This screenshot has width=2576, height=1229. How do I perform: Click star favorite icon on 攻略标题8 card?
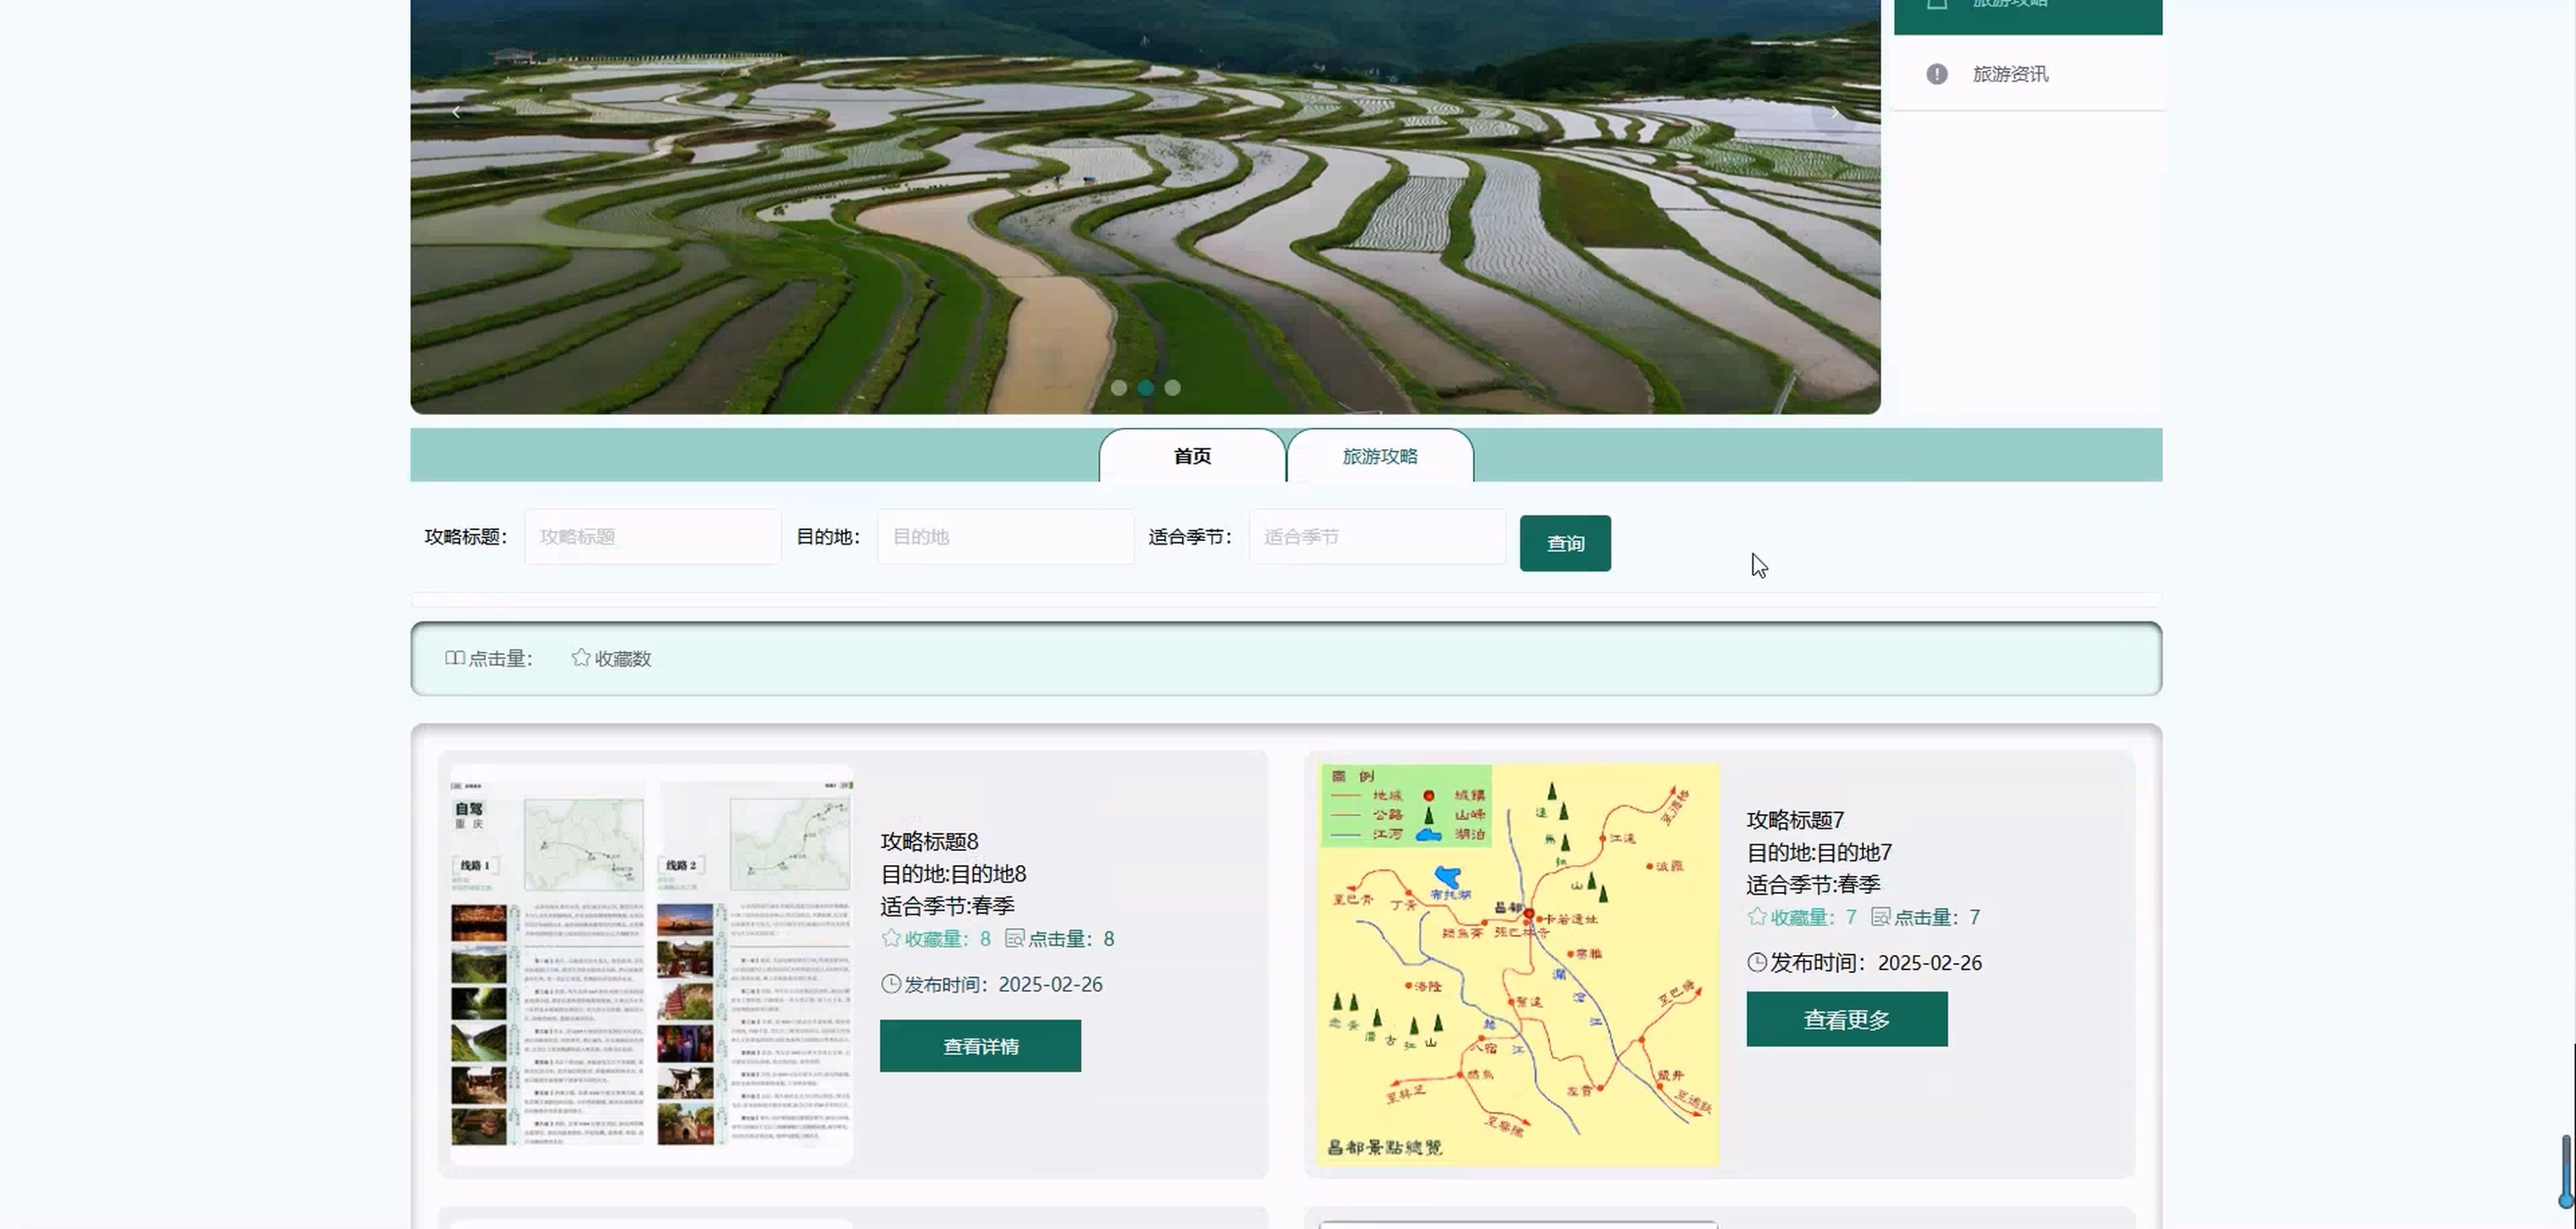pyautogui.click(x=891, y=938)
